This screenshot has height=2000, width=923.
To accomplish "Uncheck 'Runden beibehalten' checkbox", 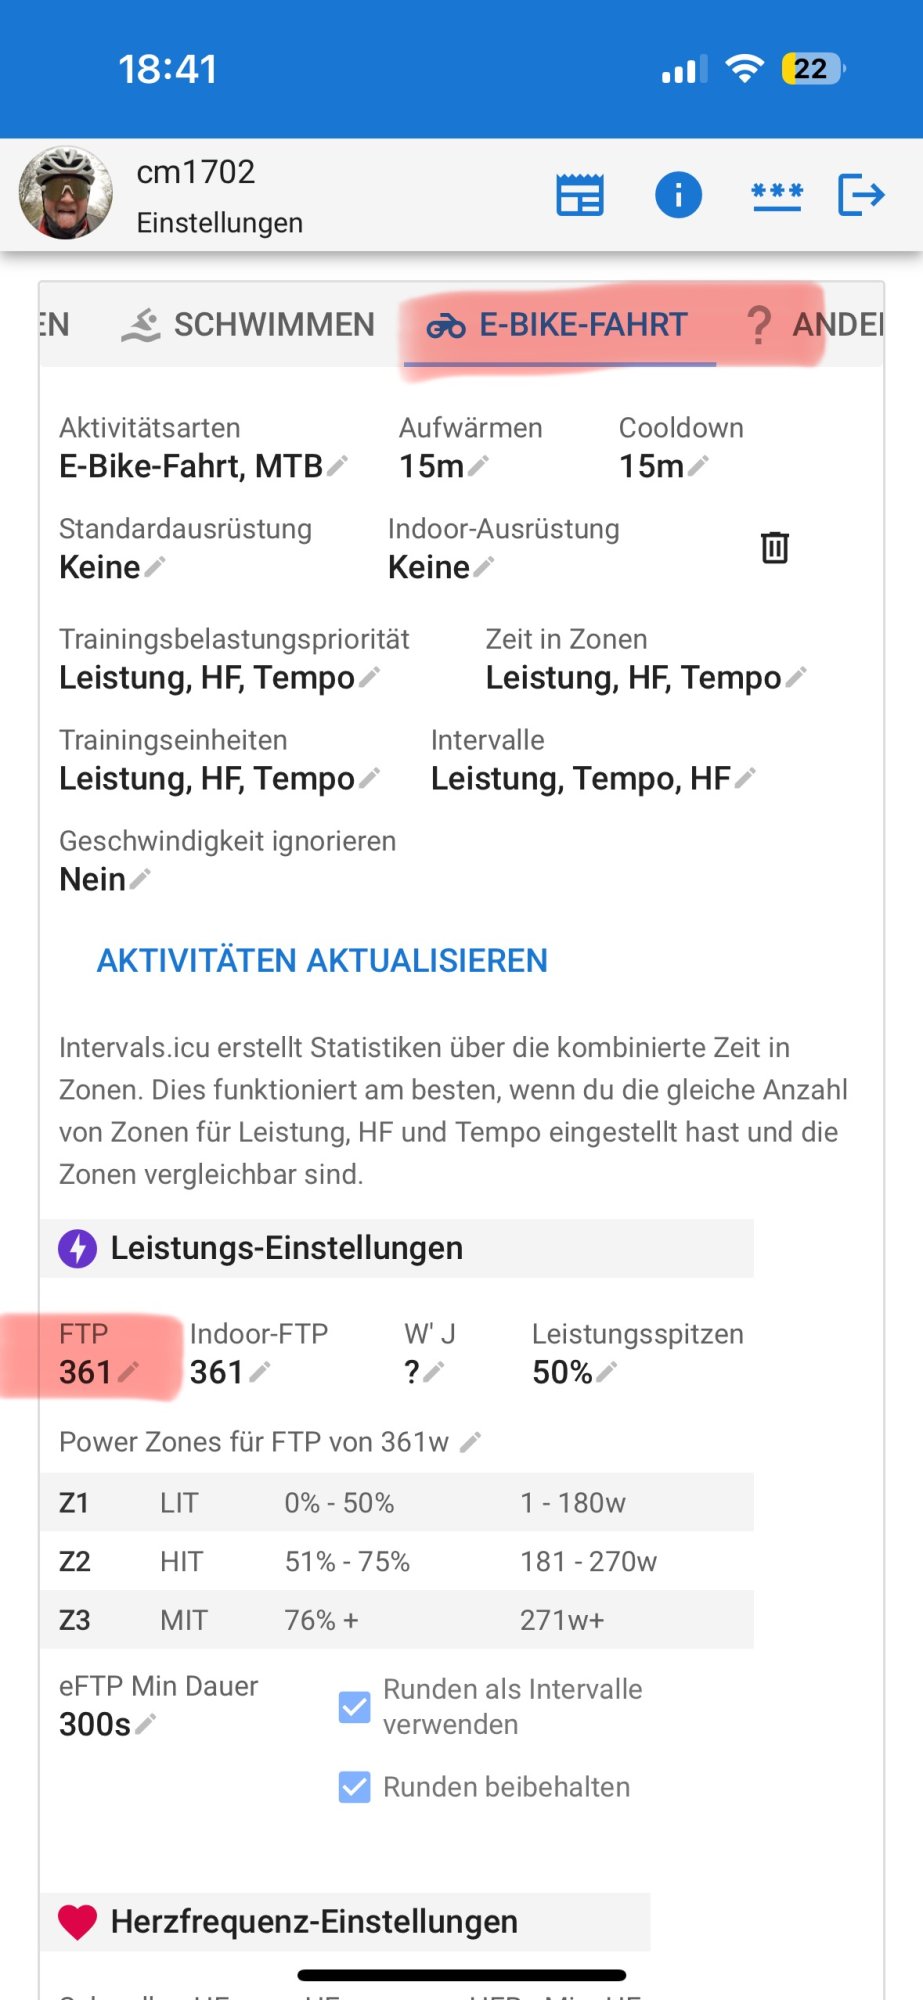I will (x=355, y=1787).
